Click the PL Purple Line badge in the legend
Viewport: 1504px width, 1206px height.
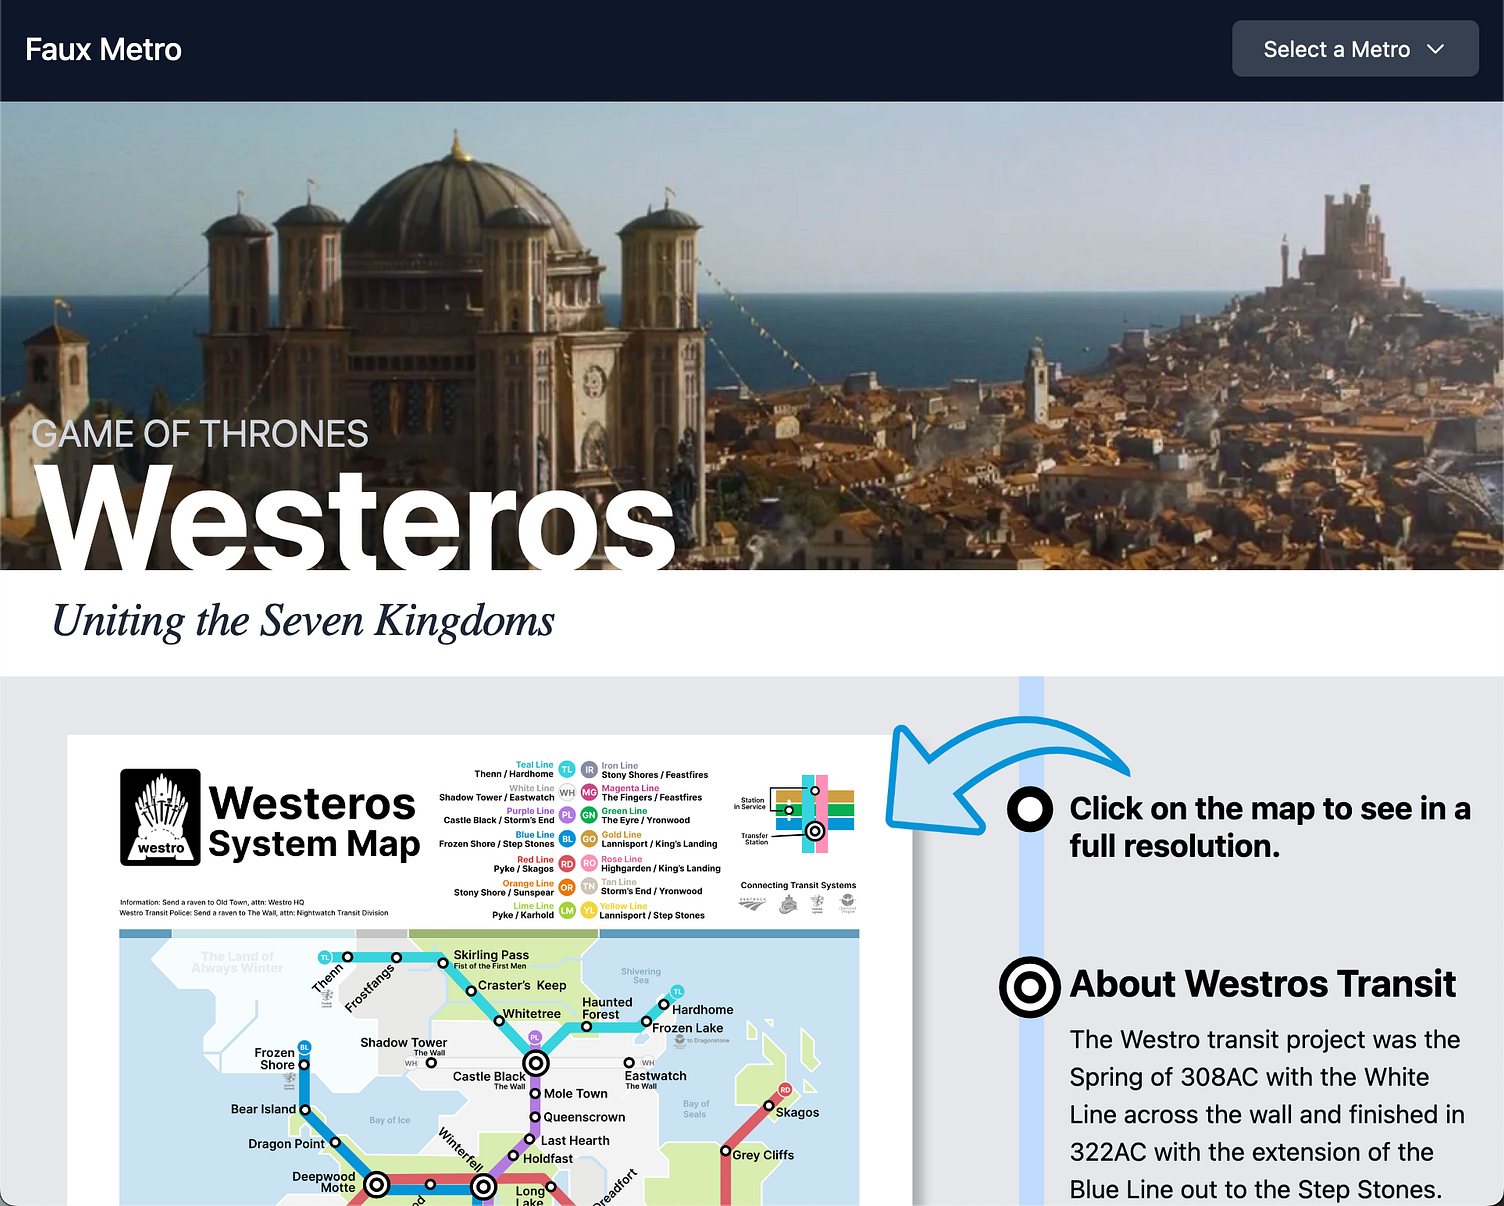567,815
